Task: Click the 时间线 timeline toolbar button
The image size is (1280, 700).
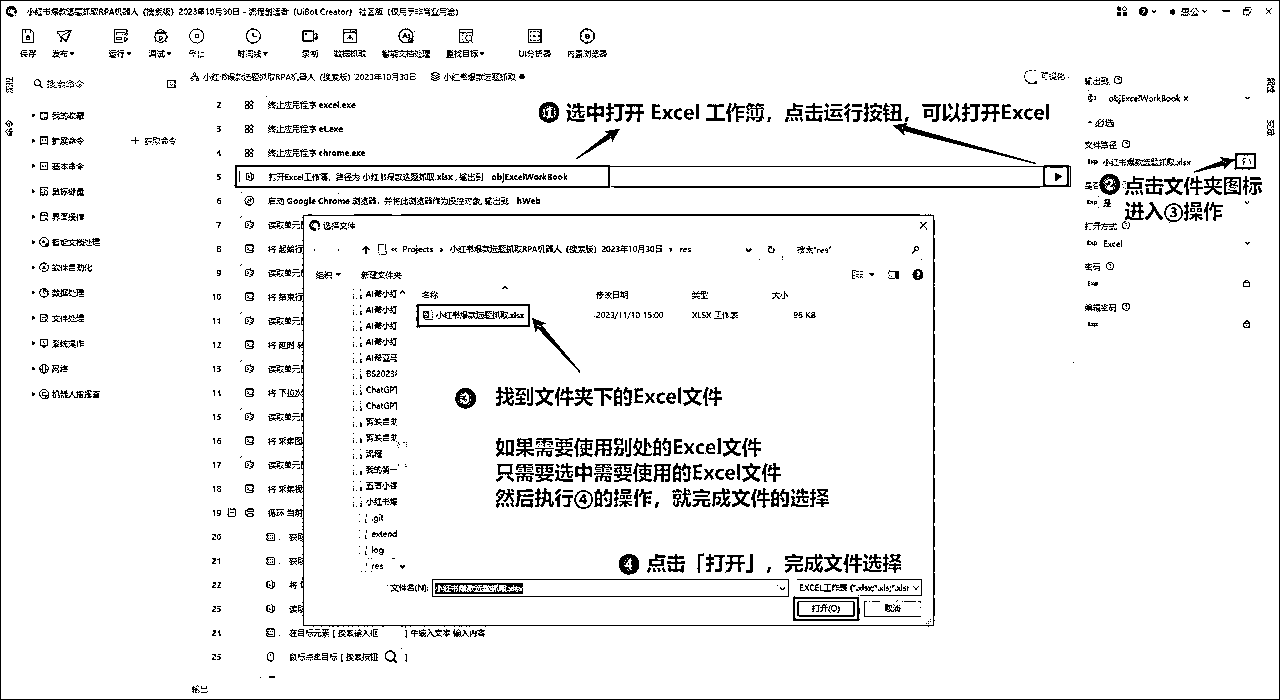Action: point(252,42)
